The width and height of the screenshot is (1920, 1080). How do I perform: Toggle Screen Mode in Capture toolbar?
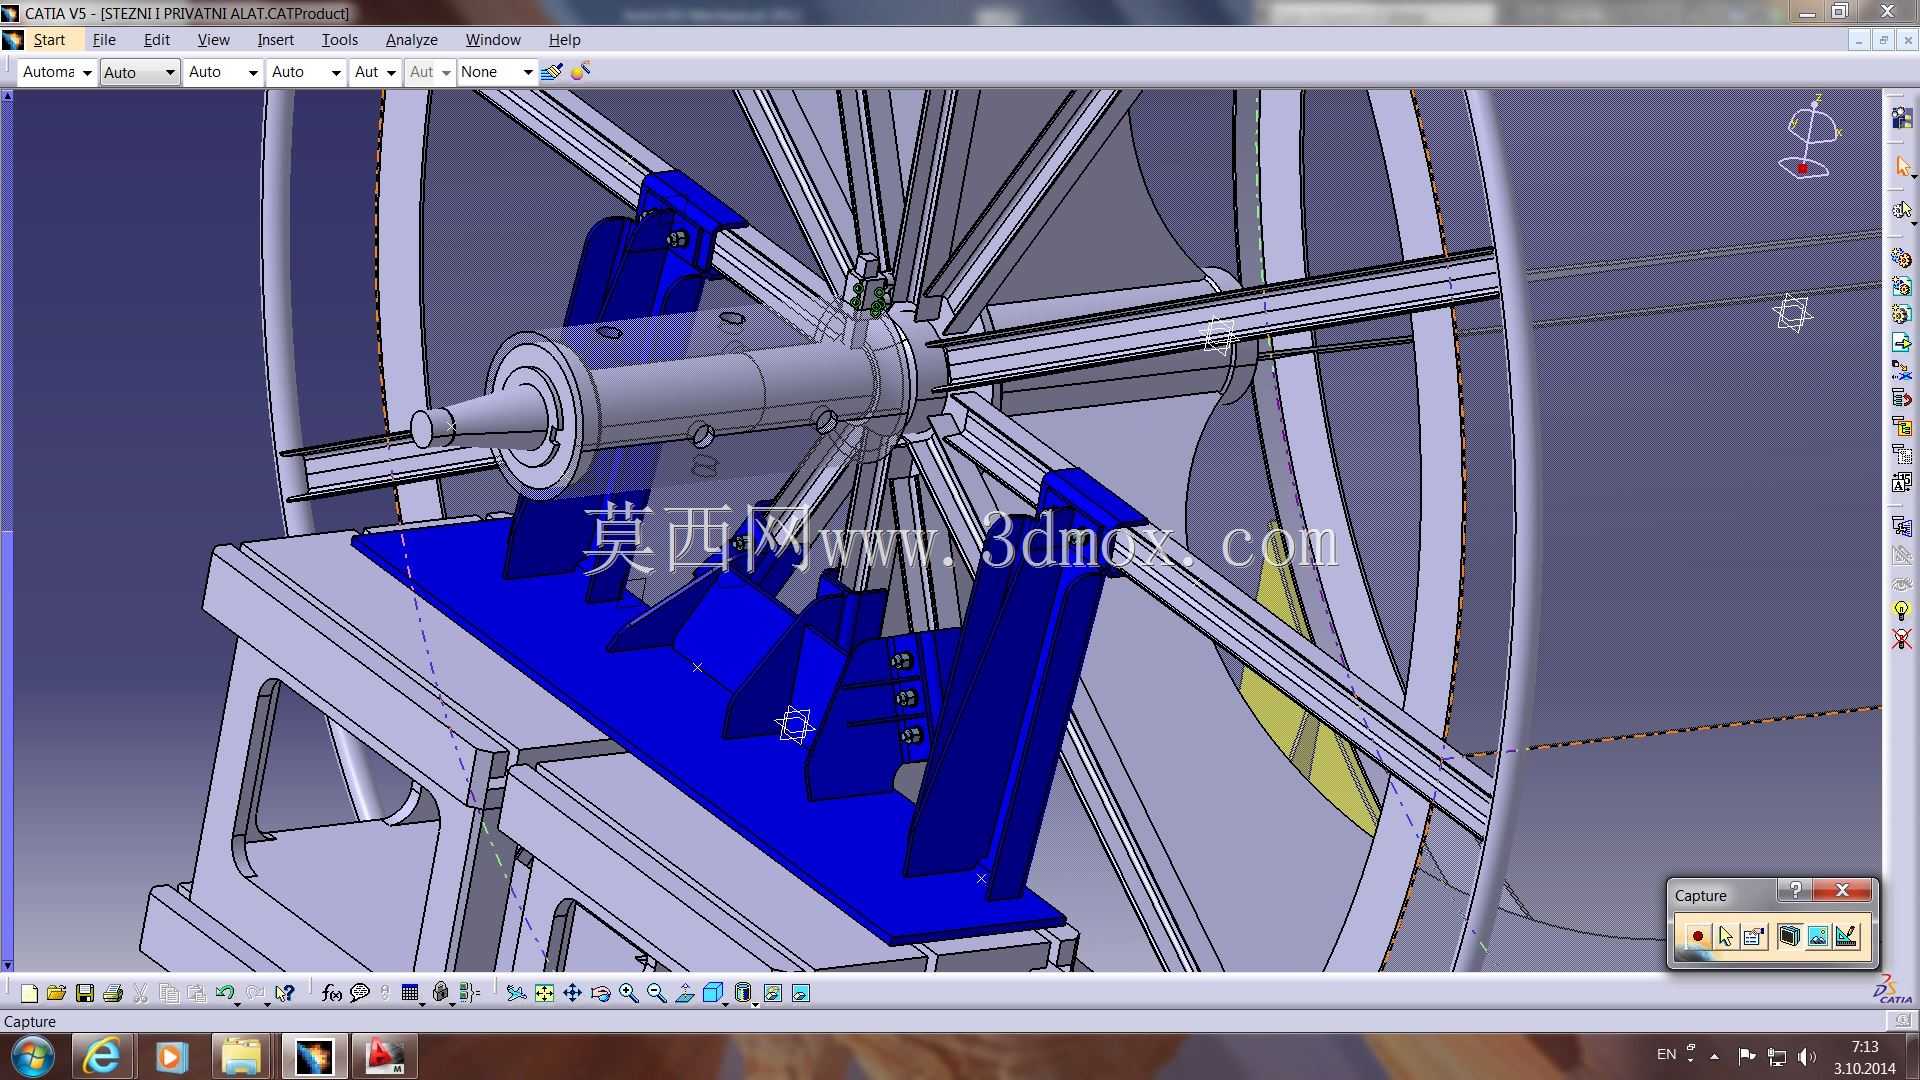click(x=1789, y=937)
